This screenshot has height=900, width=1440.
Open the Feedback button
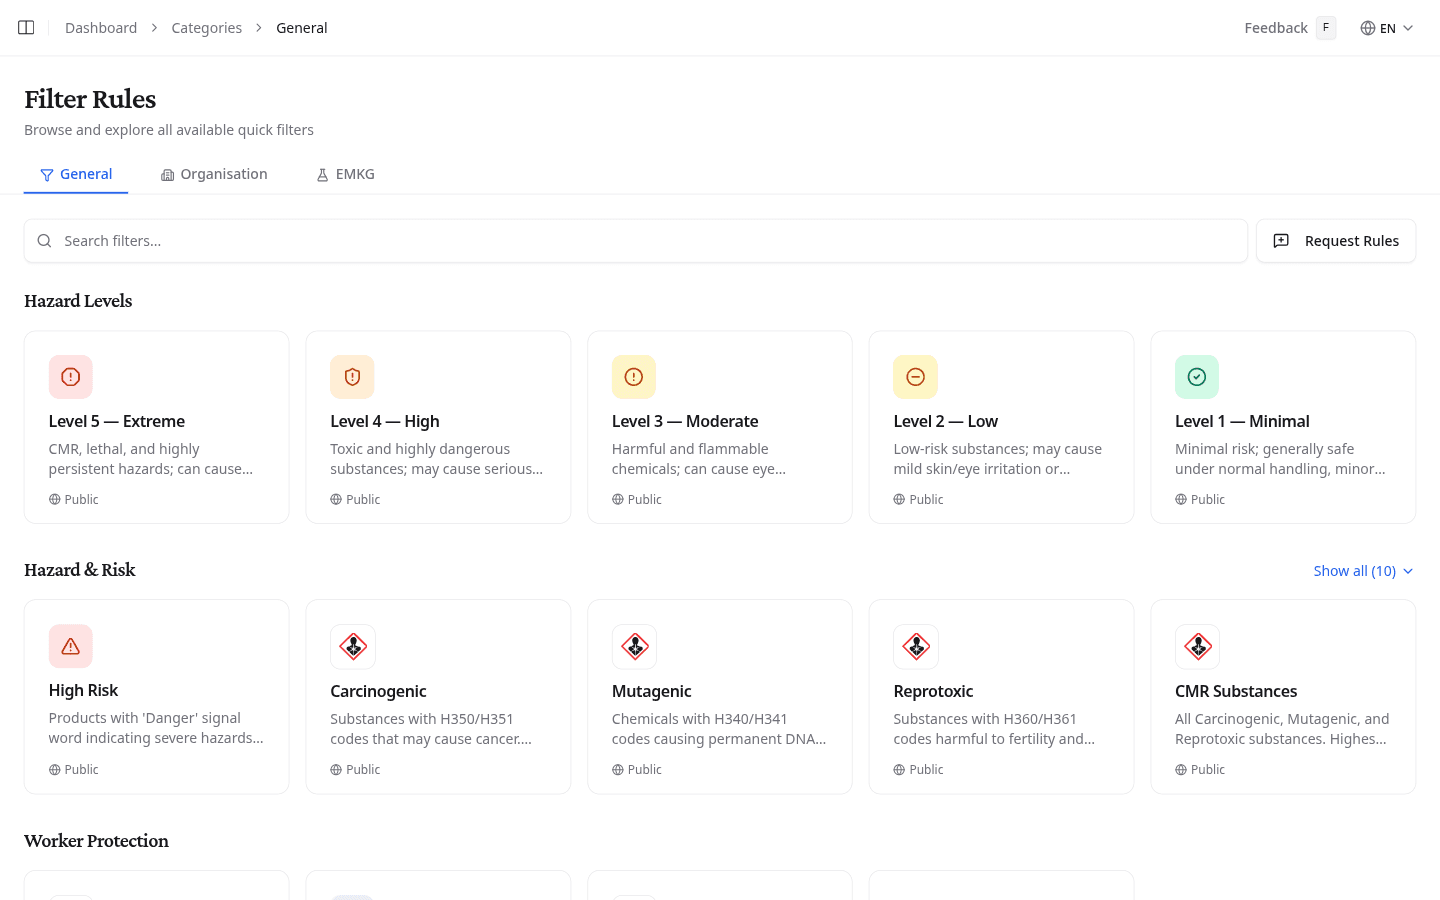click(1290, 28)
